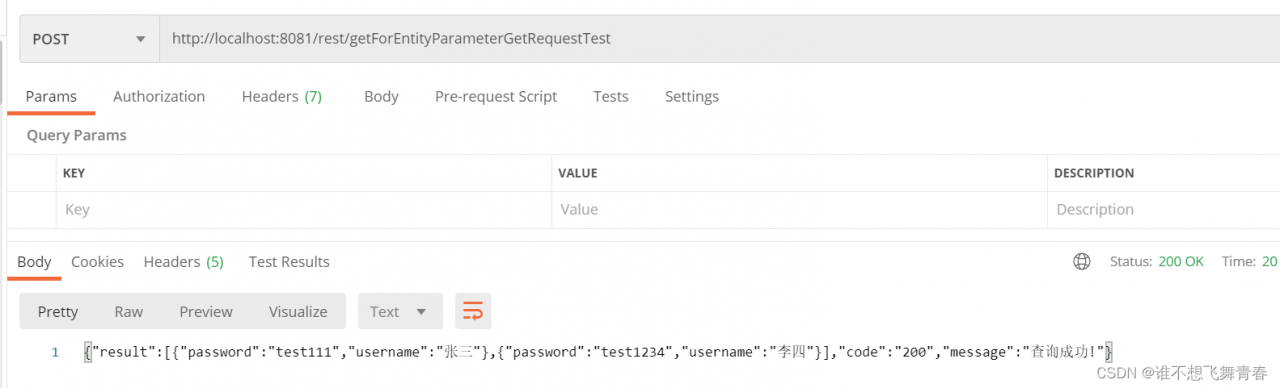Select the Params tab
This screenshot has width=1280, height=388.
[51, 96]
